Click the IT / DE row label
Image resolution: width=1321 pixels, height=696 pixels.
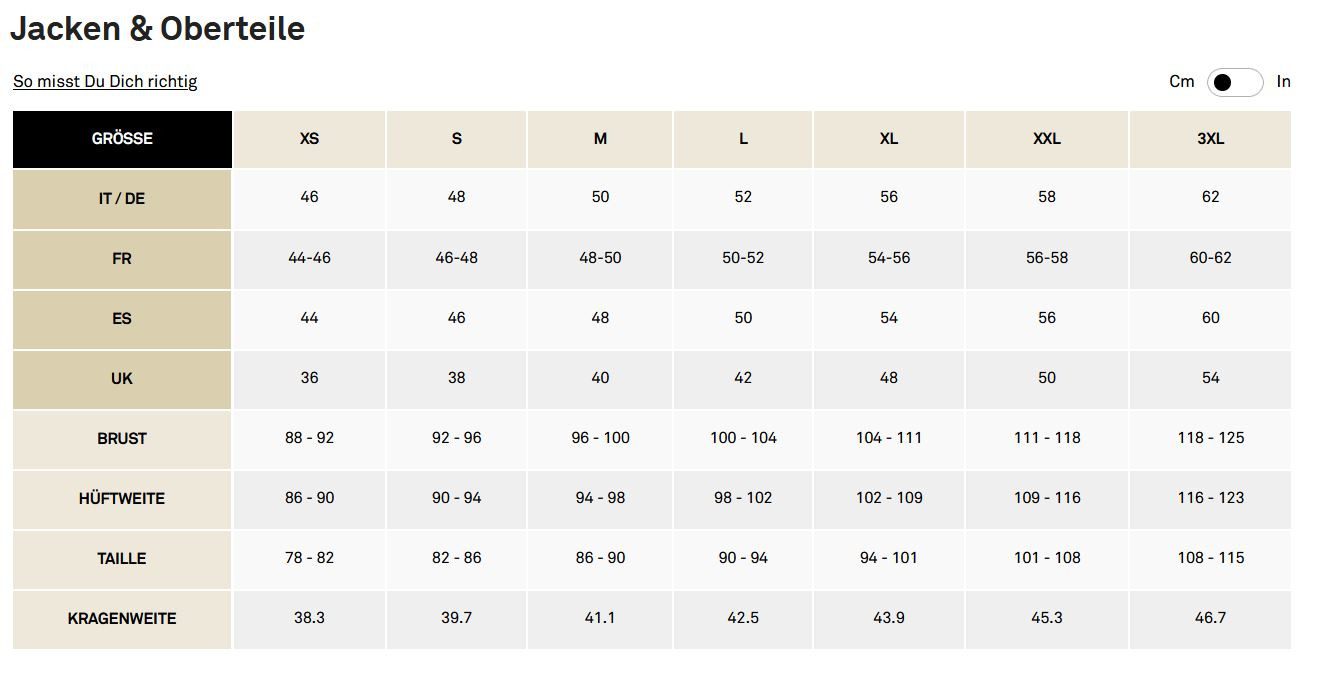coord(122,199)
